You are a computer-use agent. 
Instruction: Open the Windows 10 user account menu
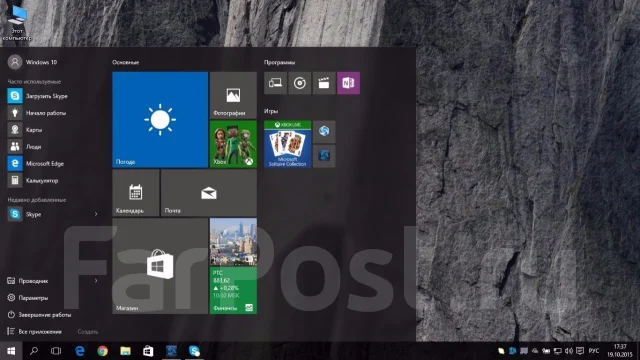(x=33, y=62)
